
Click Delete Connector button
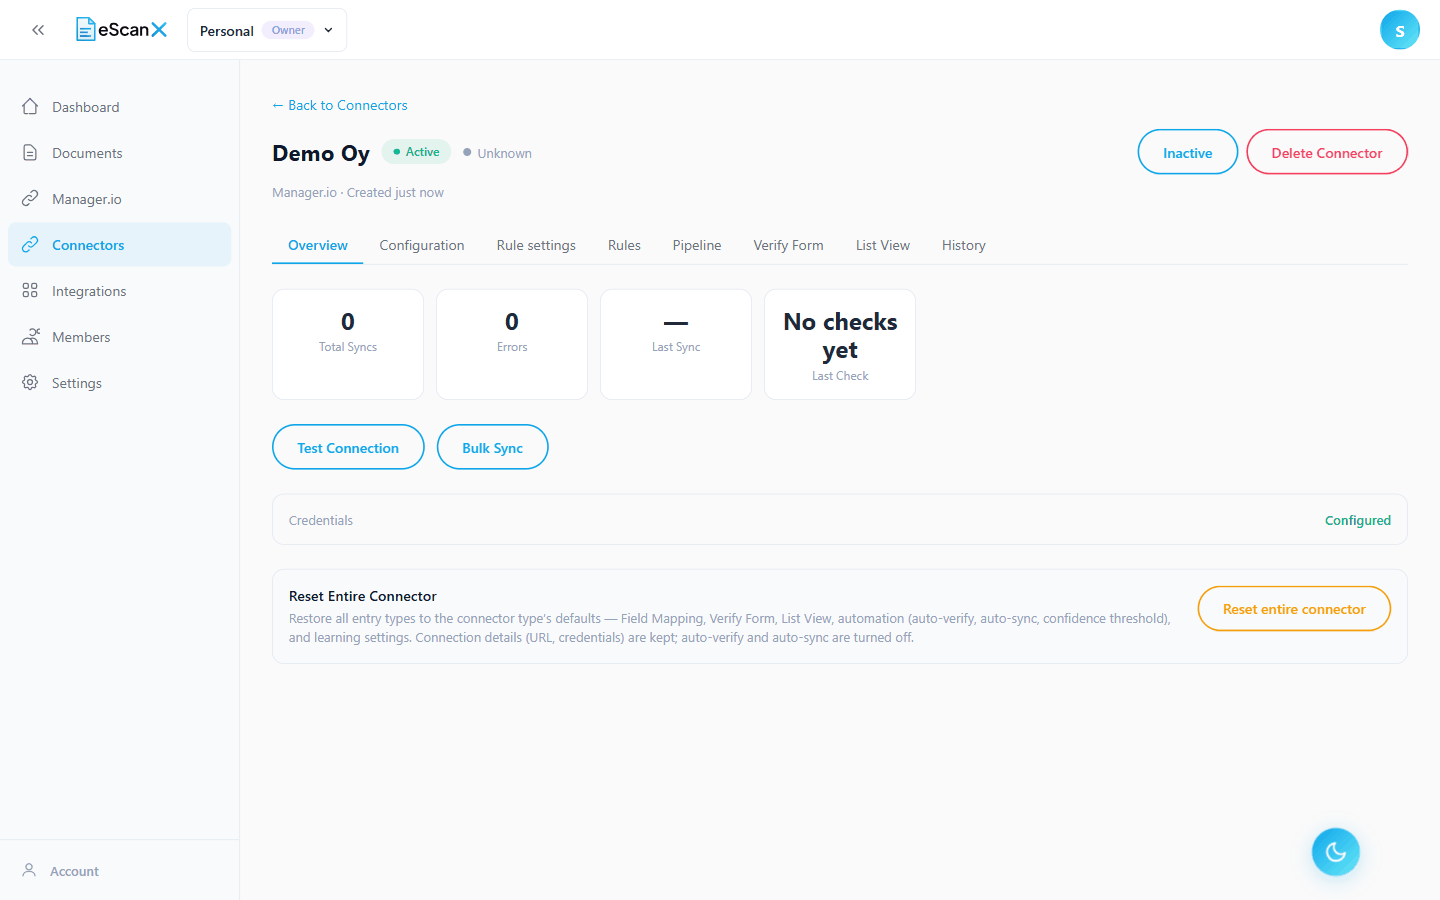pyautogui.click(x=1327, y=152)
